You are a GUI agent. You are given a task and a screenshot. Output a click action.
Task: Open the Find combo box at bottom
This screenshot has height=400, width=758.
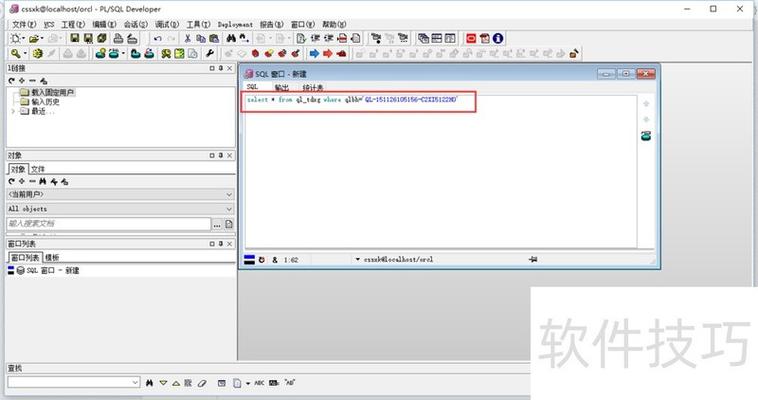[135, 382]
